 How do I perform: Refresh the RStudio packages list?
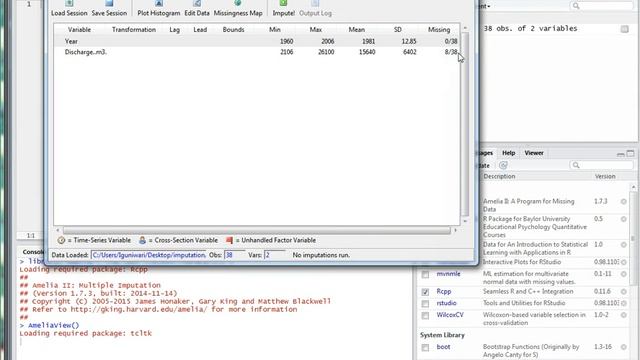coord(503,165)
